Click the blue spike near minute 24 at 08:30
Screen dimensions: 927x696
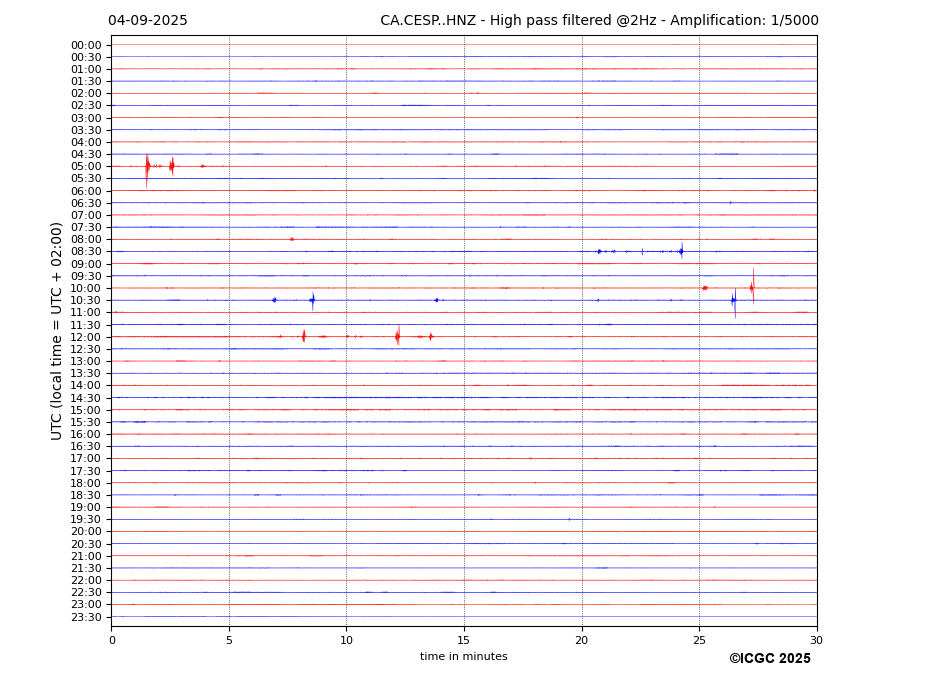tap(682, 251)
